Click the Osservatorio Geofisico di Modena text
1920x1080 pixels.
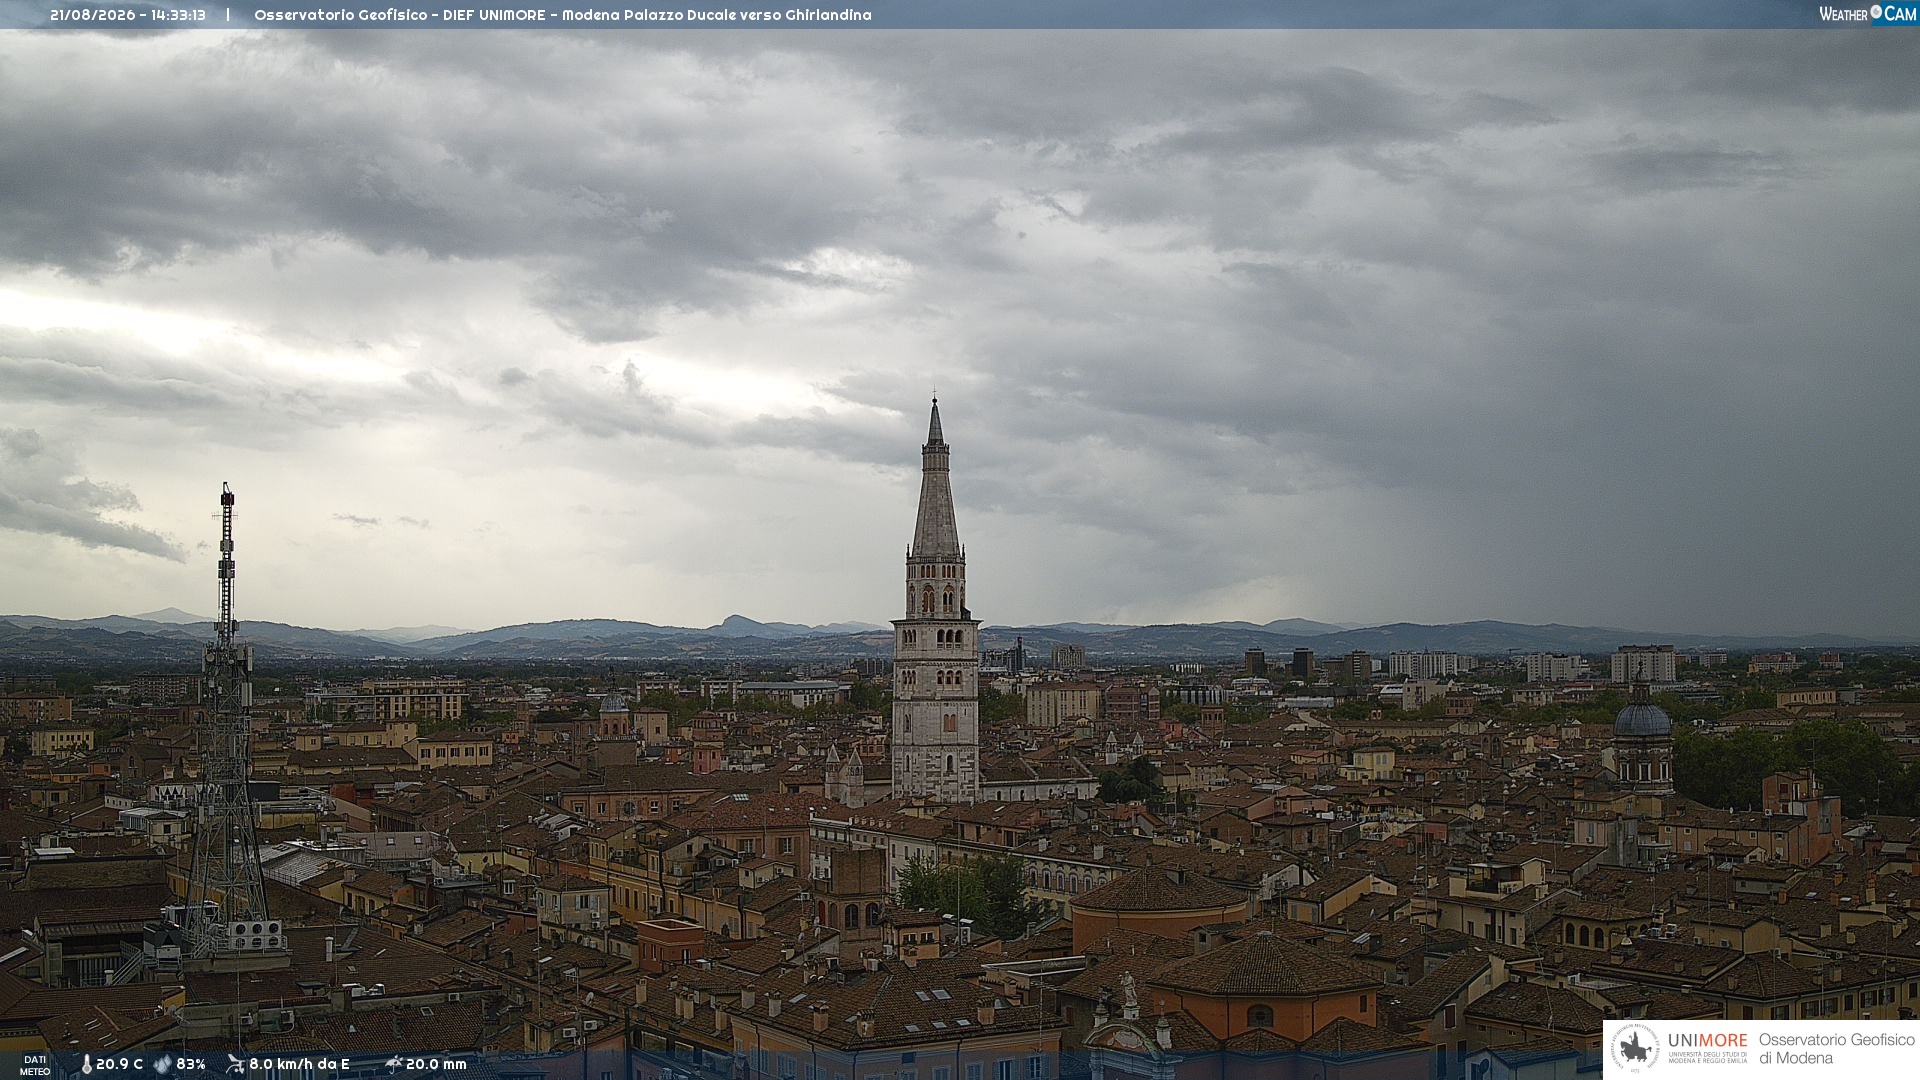[1836, 1049]
